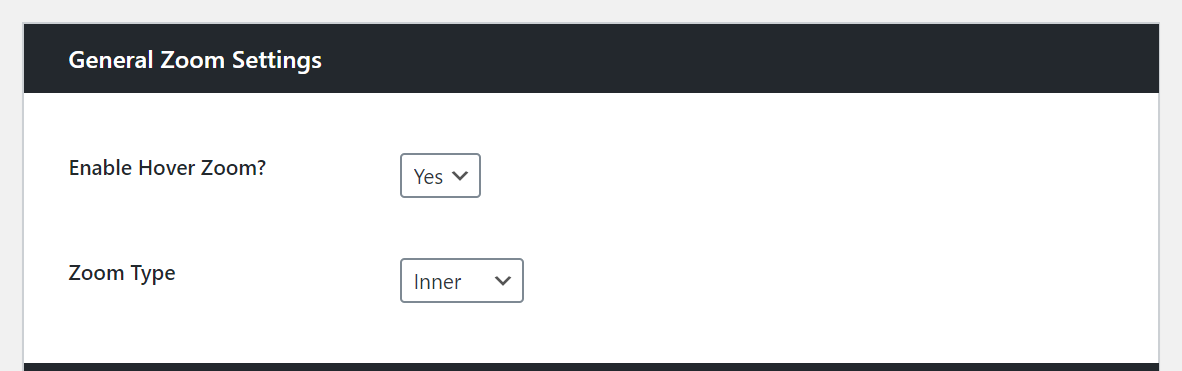
Task: Open the Zoom Type dropdown
Action: point(461,281)
